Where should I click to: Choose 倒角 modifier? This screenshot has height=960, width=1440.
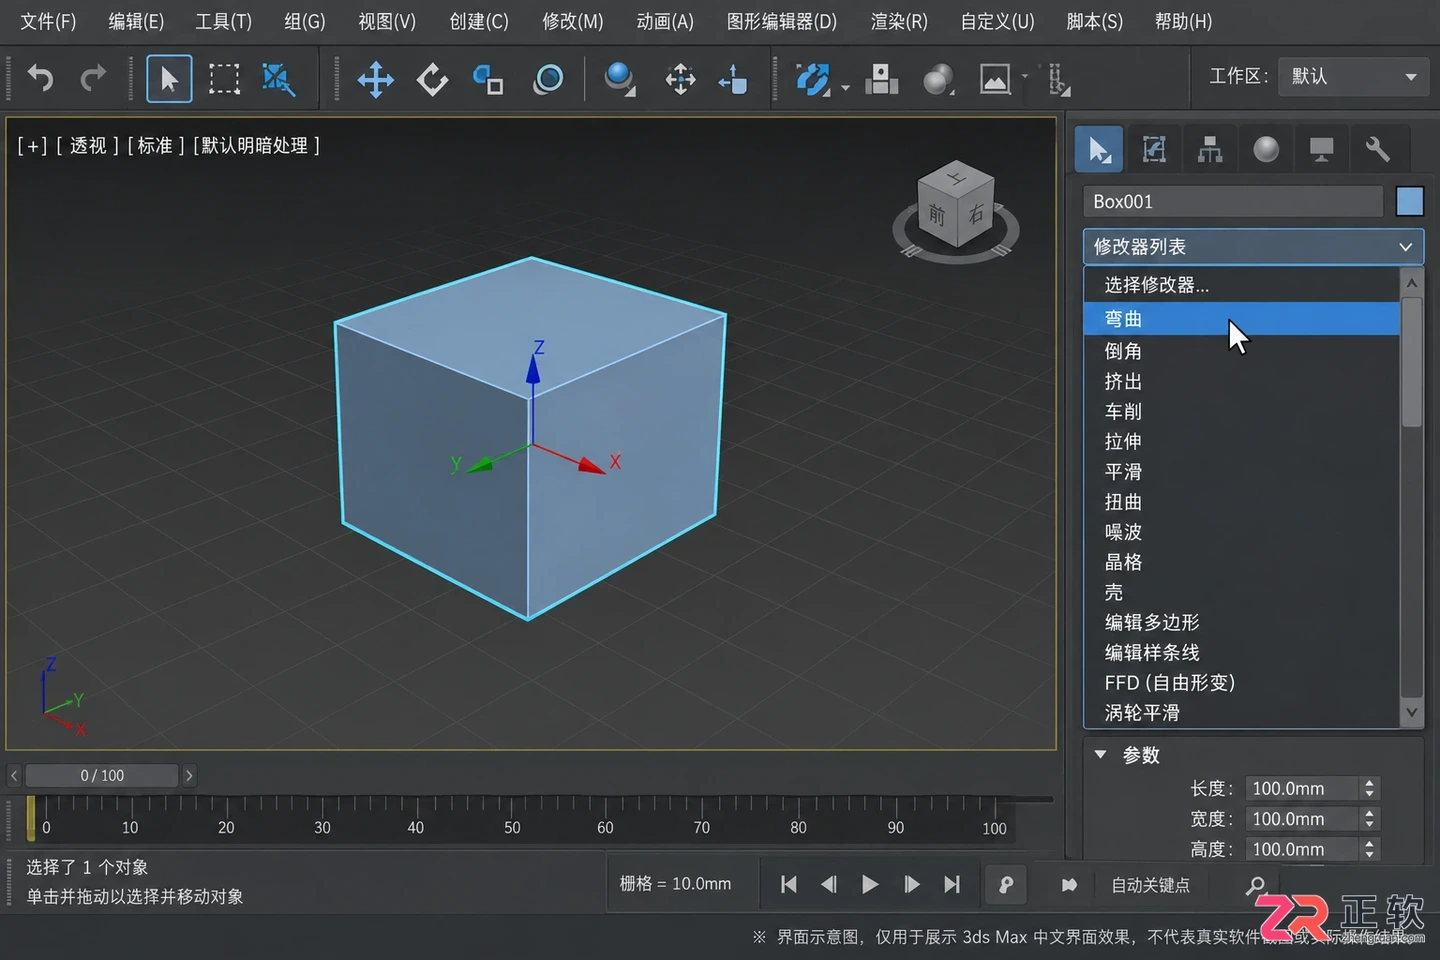coord(1241,351)
